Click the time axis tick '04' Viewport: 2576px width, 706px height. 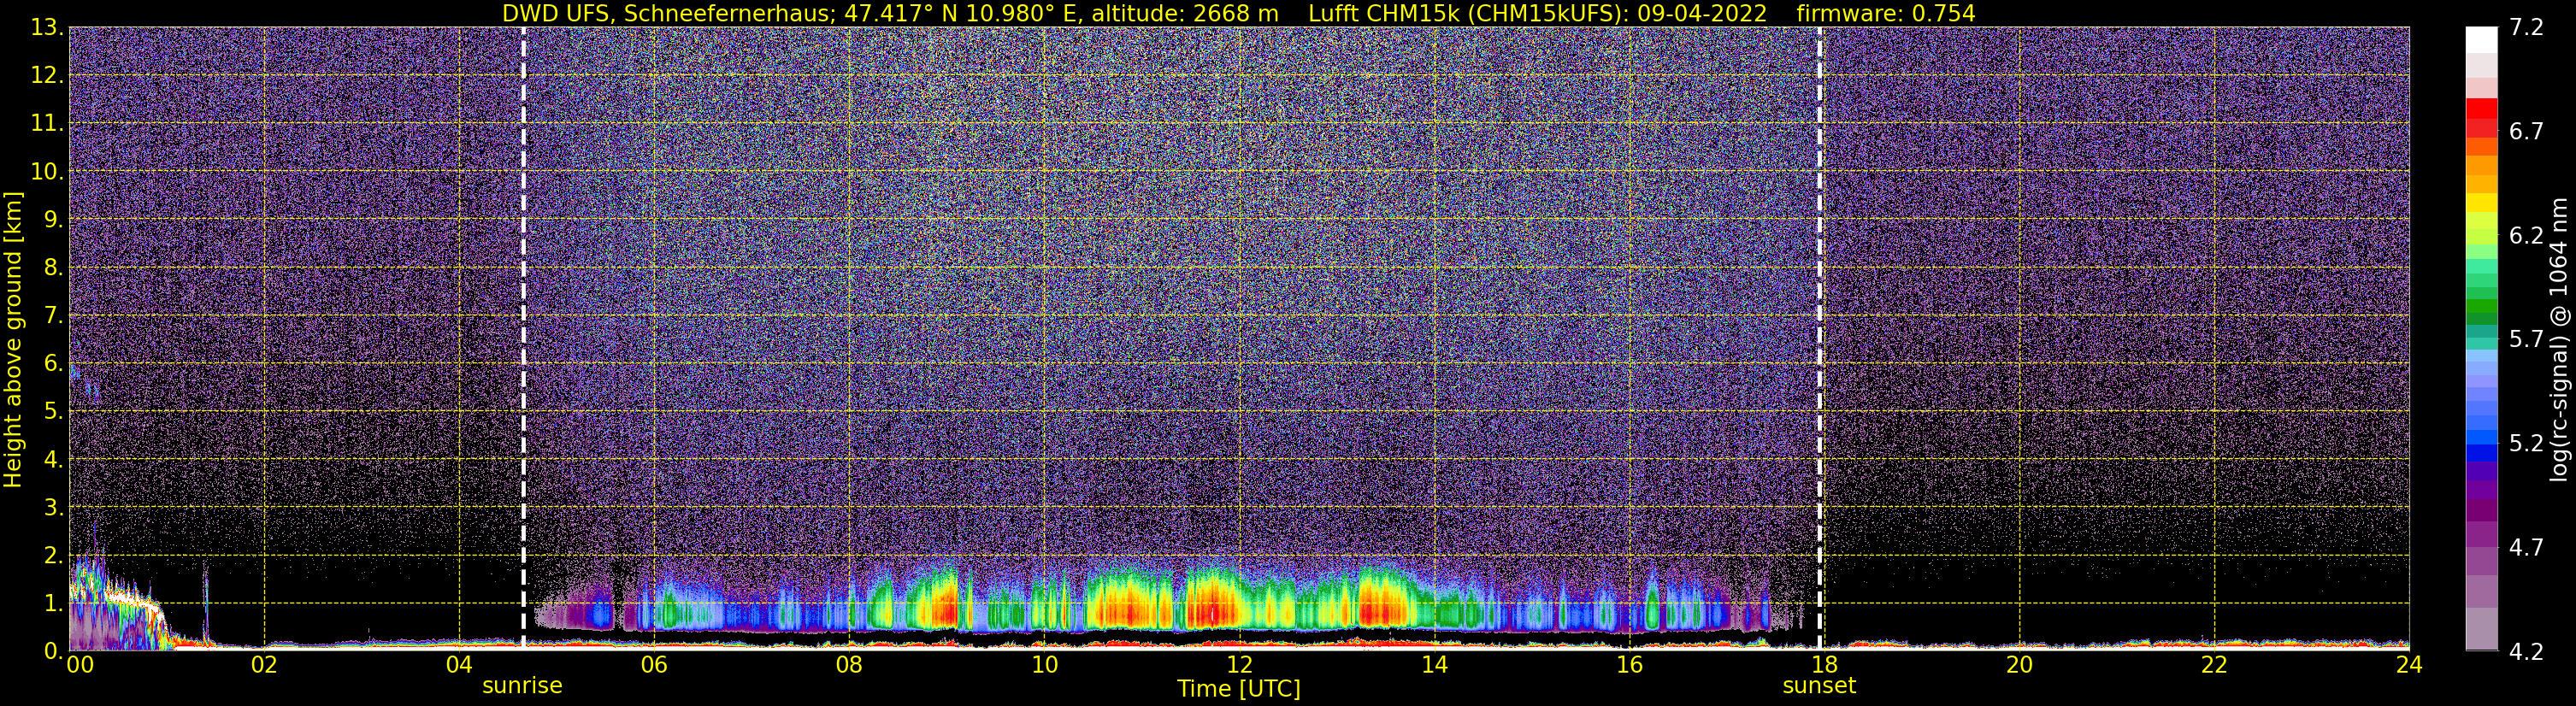(x=459, y=665)
